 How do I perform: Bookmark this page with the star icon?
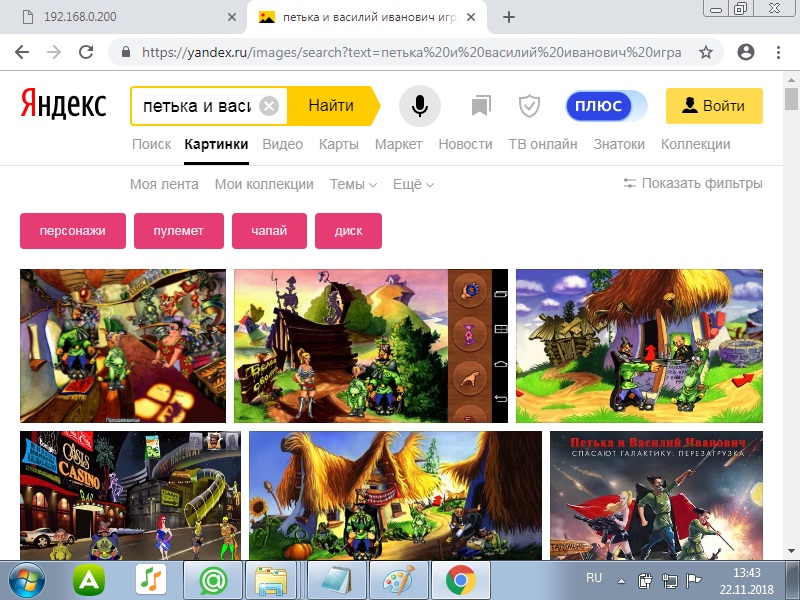click(706, 52)
